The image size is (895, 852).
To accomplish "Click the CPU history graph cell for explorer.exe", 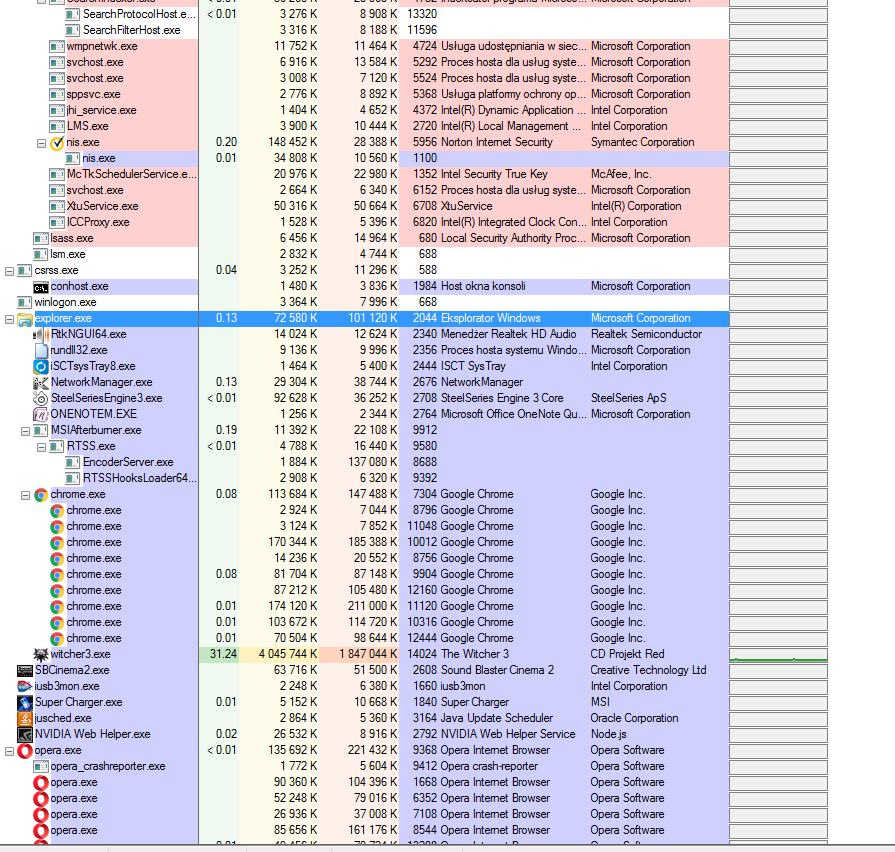I will [x=779, y=319].
